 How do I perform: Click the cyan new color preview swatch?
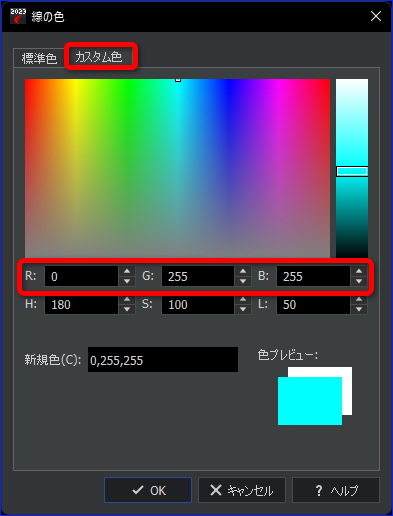pos(310,401)
